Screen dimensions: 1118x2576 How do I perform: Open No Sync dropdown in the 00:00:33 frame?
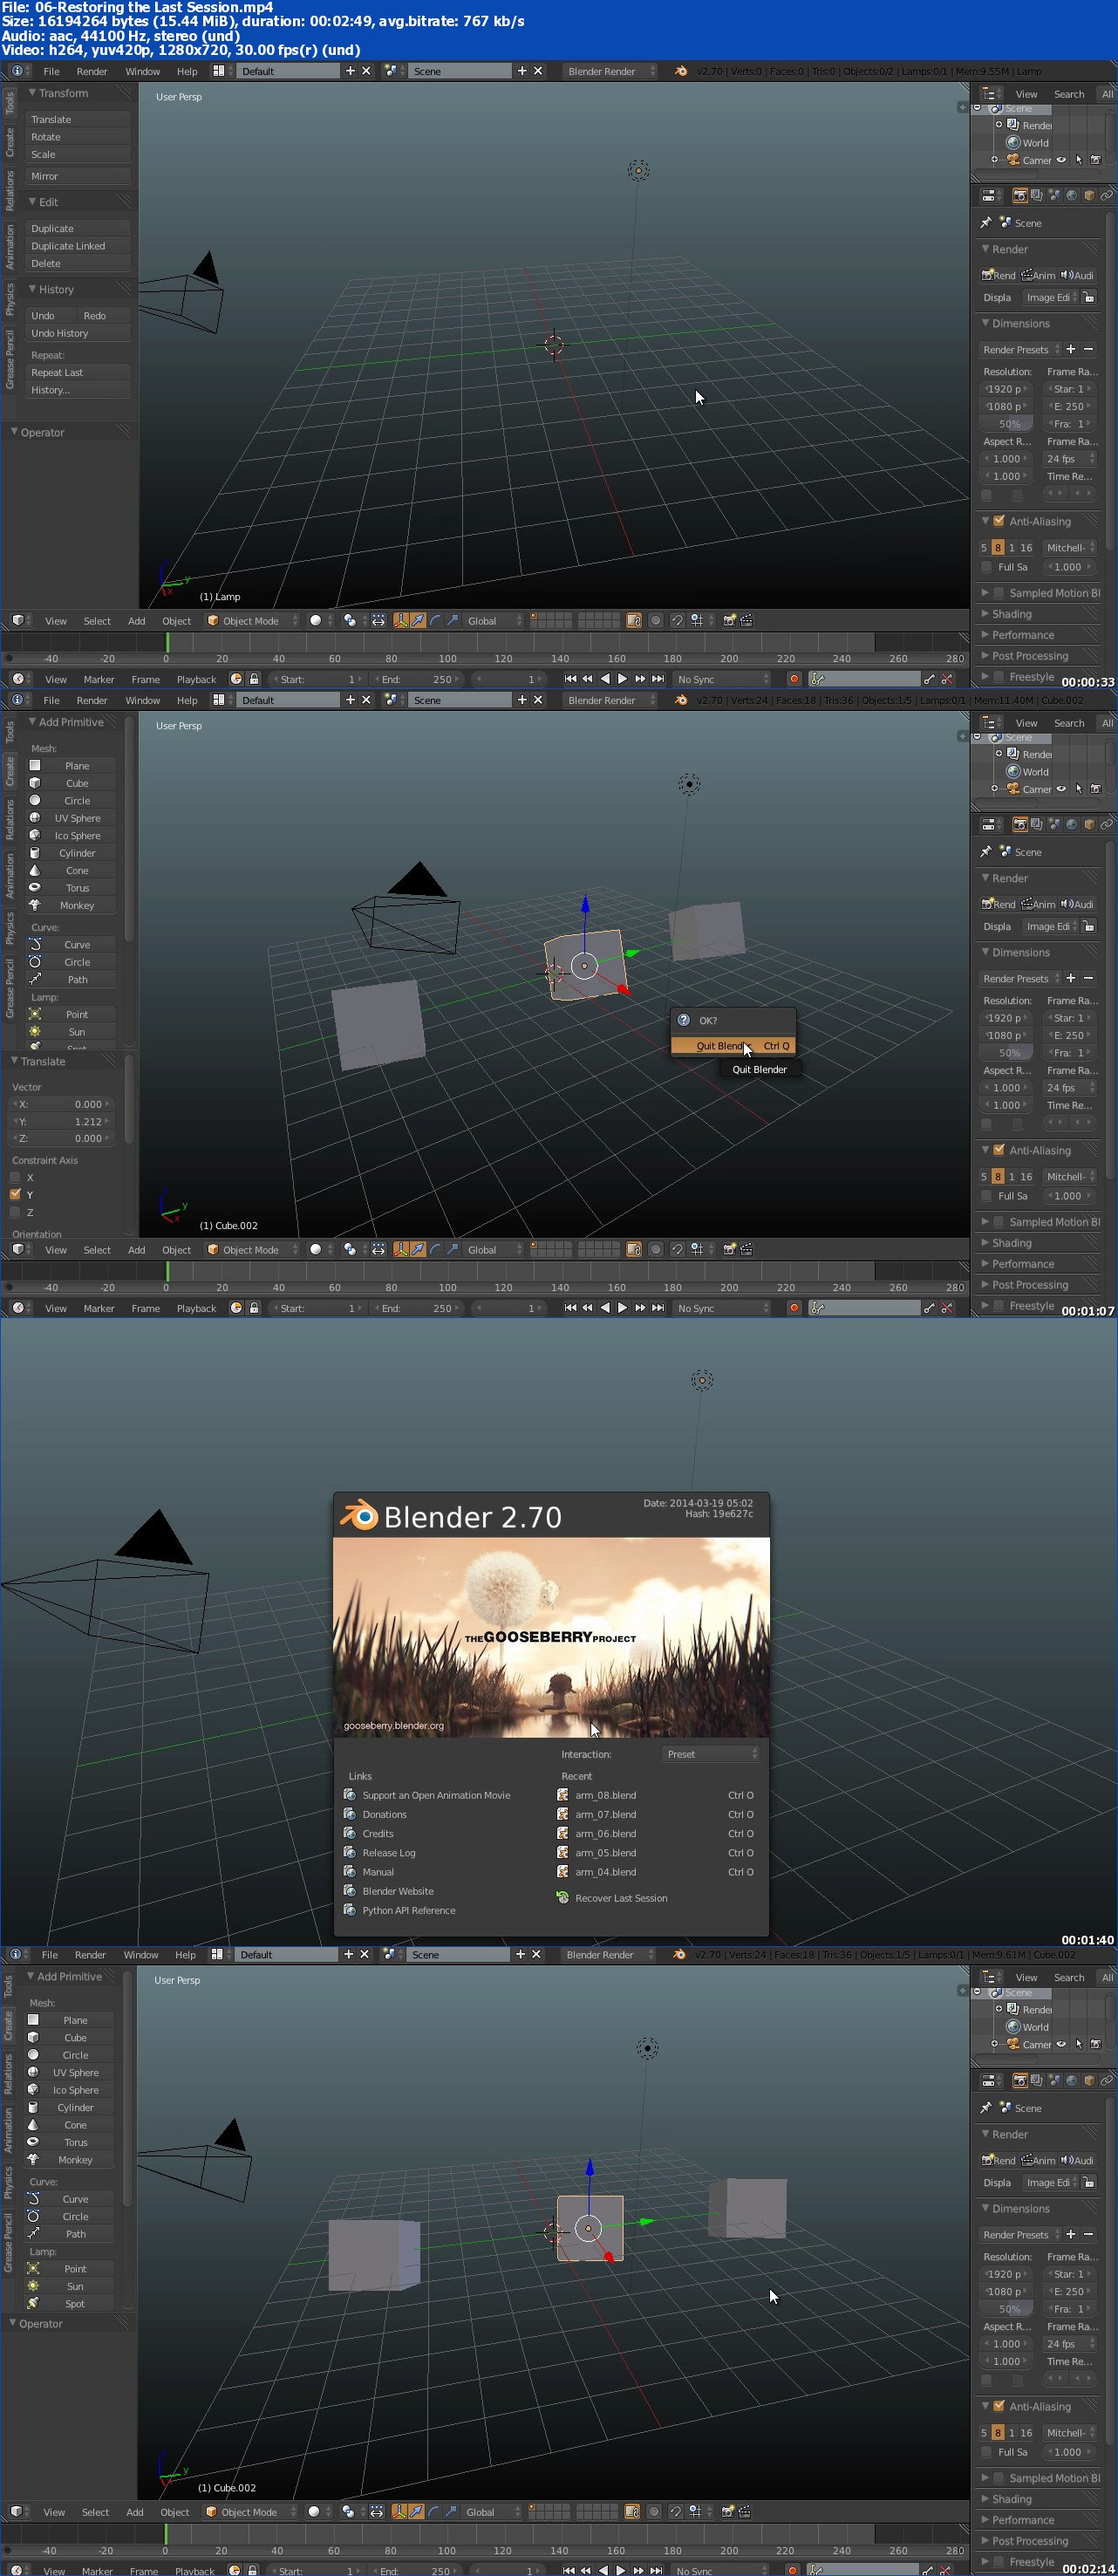tap(722, 679)
